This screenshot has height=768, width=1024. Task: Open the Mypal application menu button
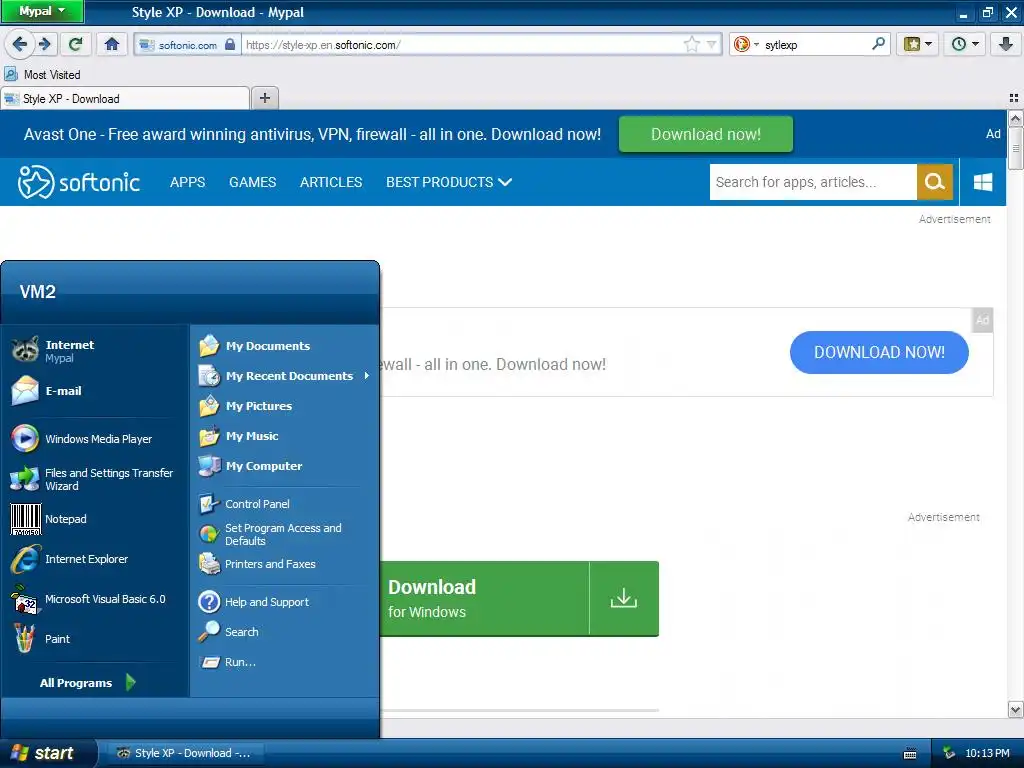(x=42, y=11)
